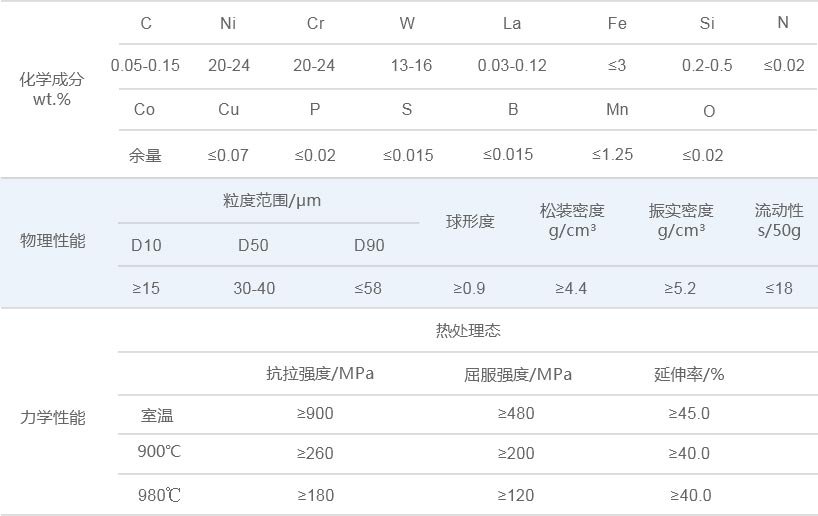Click the 900℃ tensile value ≥260

tap(315, 454)
